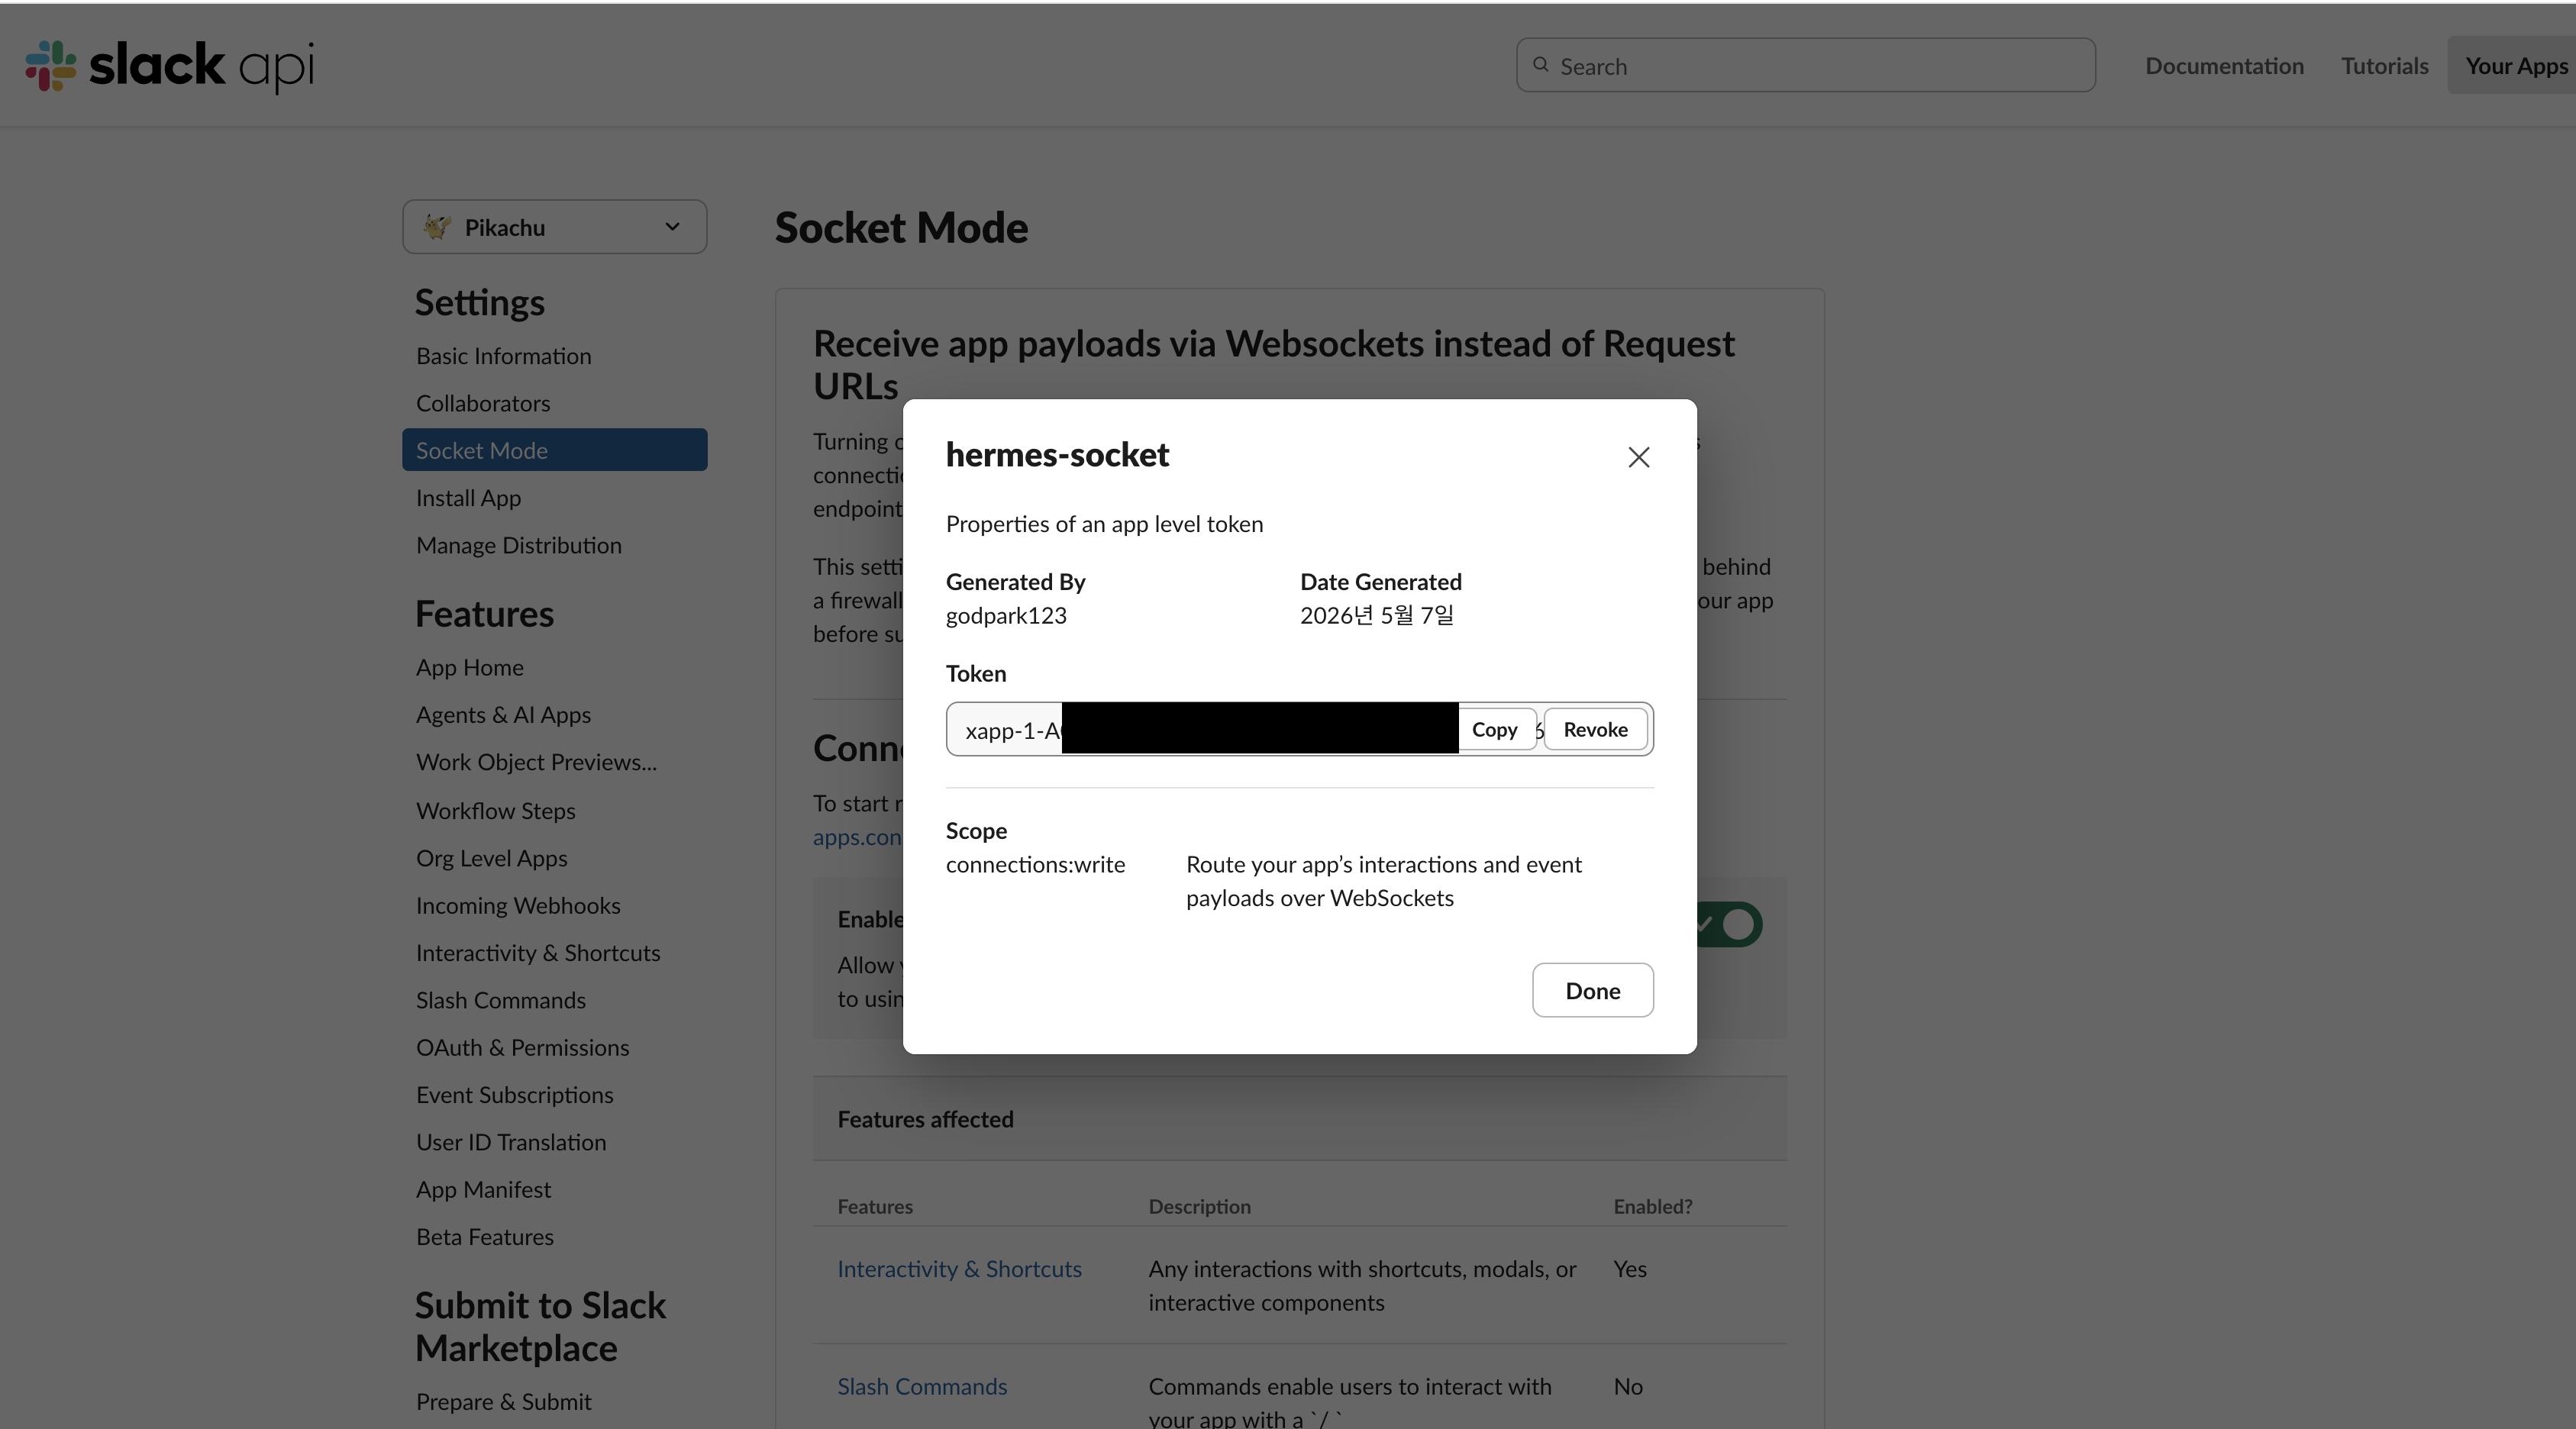Click the Submit to Slack Marketplace heading
Screen dimensions: 2576x1429
pos(540,1327)
